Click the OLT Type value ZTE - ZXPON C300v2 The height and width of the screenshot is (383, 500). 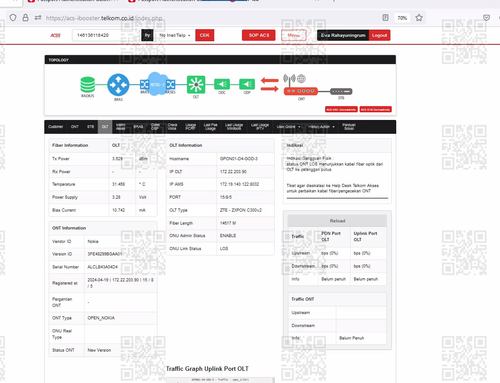(241, 210)
